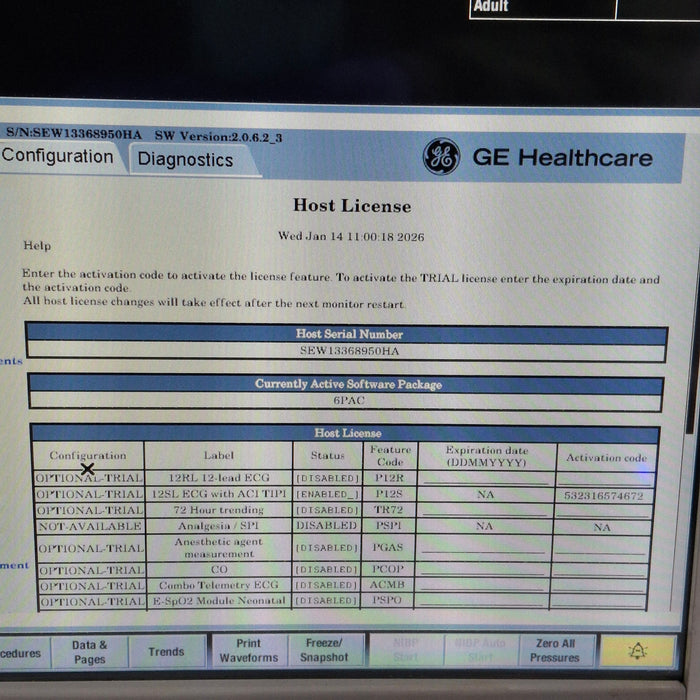700x700 pixels.
Task: Open the Trends menu button
Action: (x=166, y=652)
